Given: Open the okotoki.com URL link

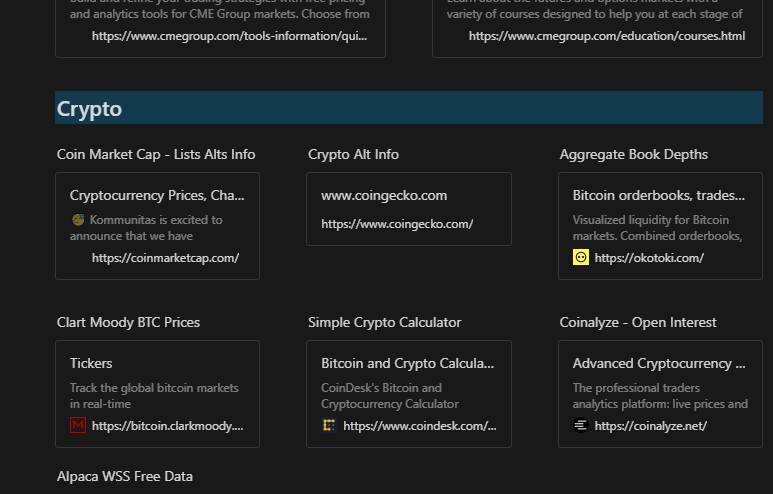Looking at the screenshot, I should click(x=649, y=258).
